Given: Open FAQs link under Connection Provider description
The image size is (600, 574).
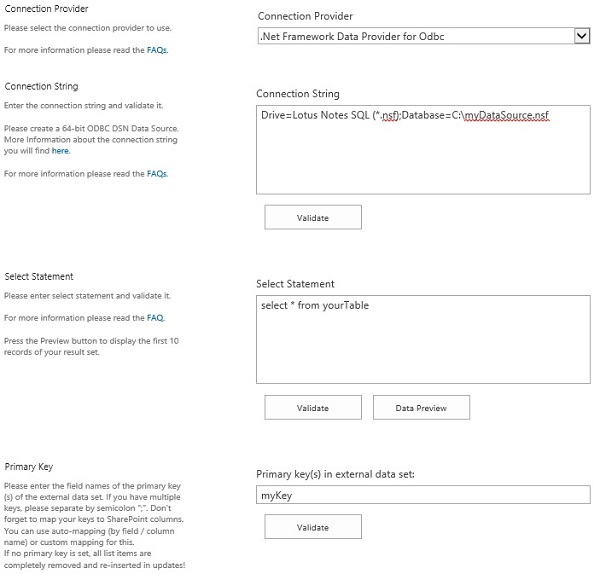Looking at the screenshot, I should 157,49.
